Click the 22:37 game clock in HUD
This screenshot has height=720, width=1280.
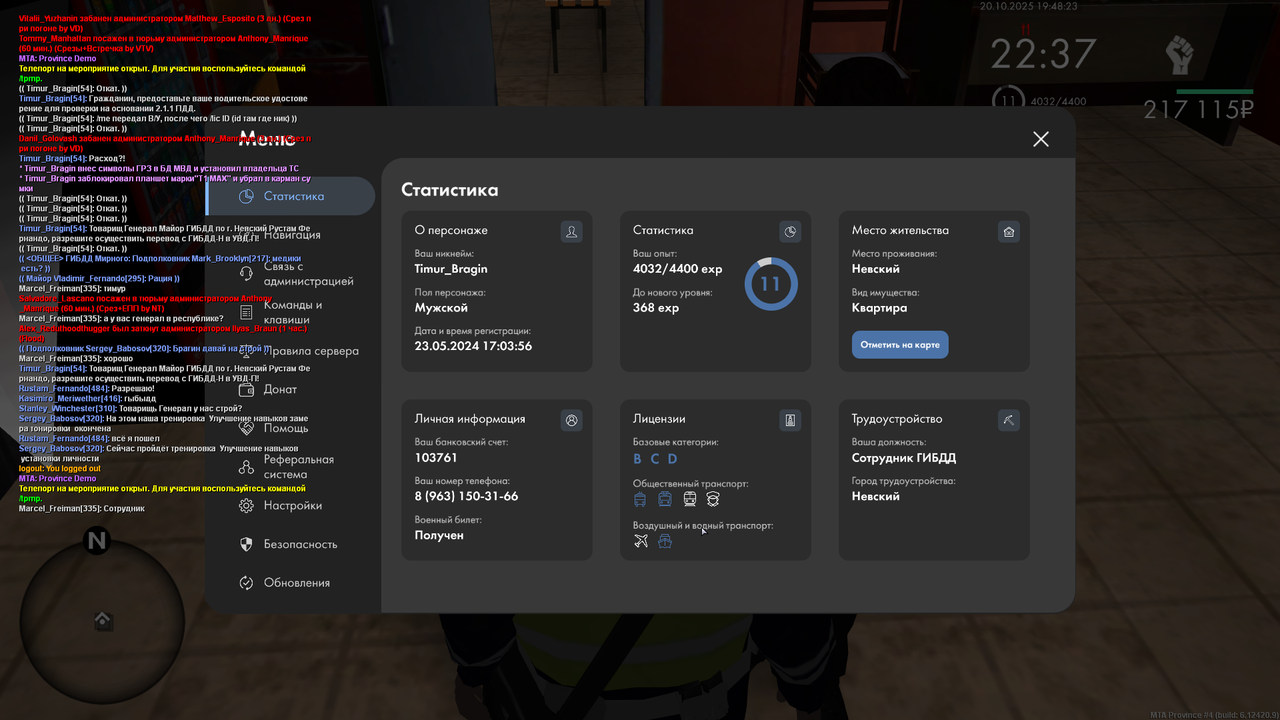(x=1043, y=54)
